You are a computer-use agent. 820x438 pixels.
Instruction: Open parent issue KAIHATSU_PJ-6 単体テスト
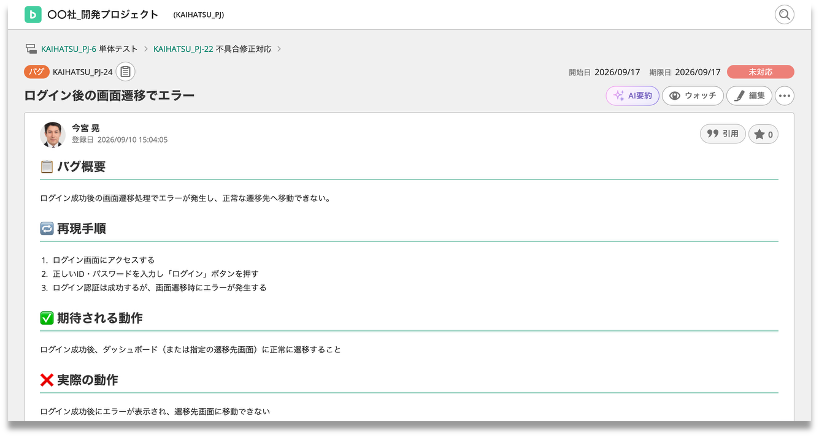tap(89, 49)
